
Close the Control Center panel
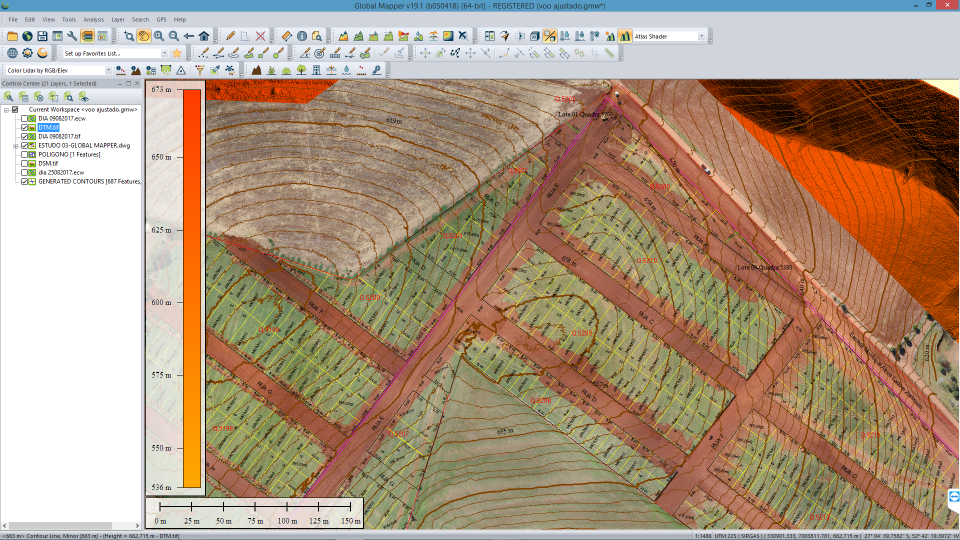point(137,83)
